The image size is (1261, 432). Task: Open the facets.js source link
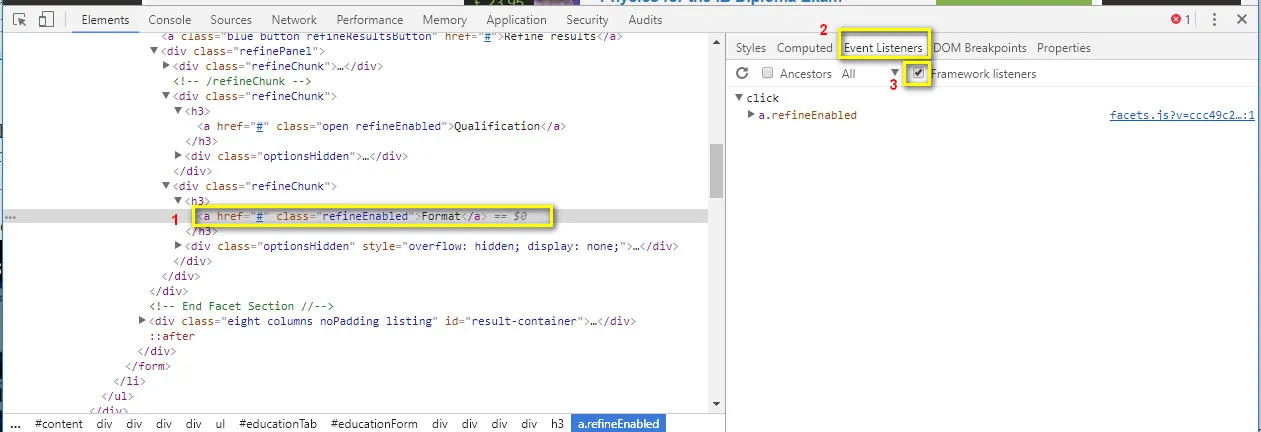tap(1182, 115)
